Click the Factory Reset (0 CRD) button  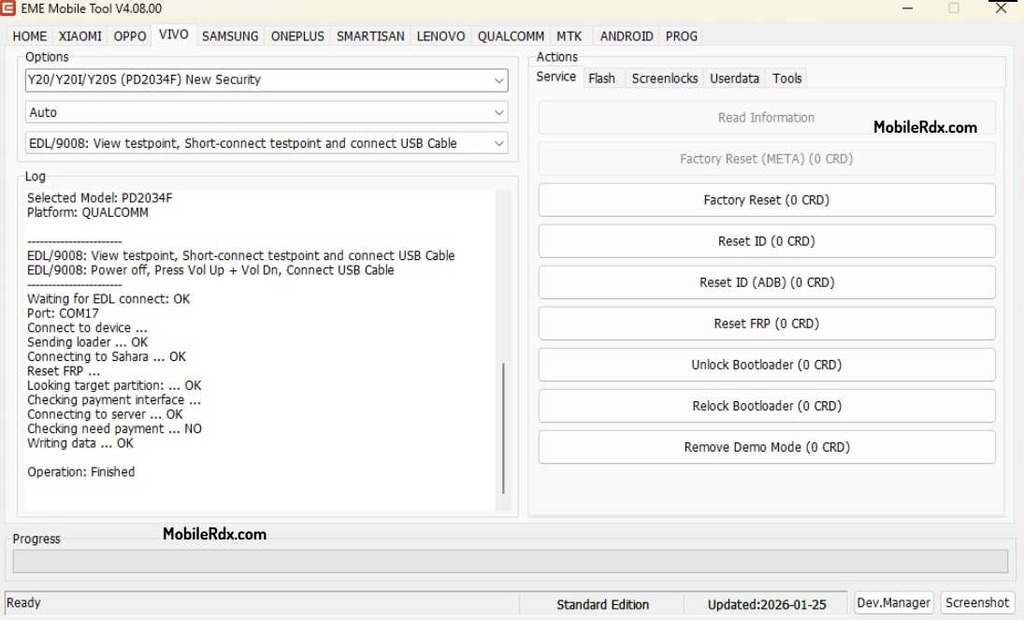tap(767, 200)
